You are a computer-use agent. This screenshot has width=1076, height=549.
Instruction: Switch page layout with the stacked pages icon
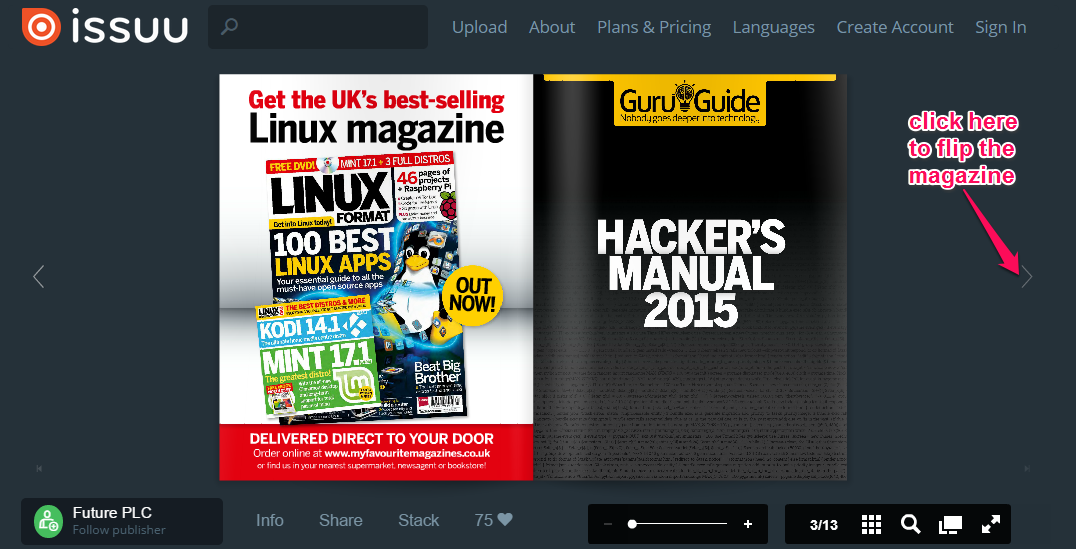950,524
